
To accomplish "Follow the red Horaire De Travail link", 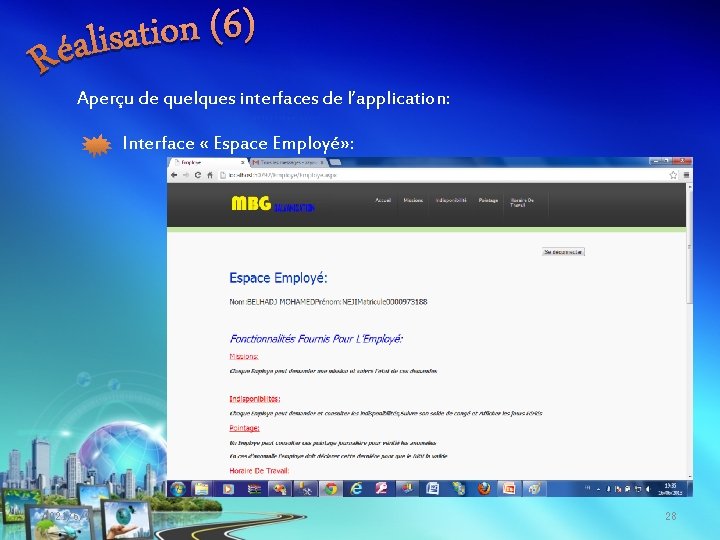I will coord(259,471).
